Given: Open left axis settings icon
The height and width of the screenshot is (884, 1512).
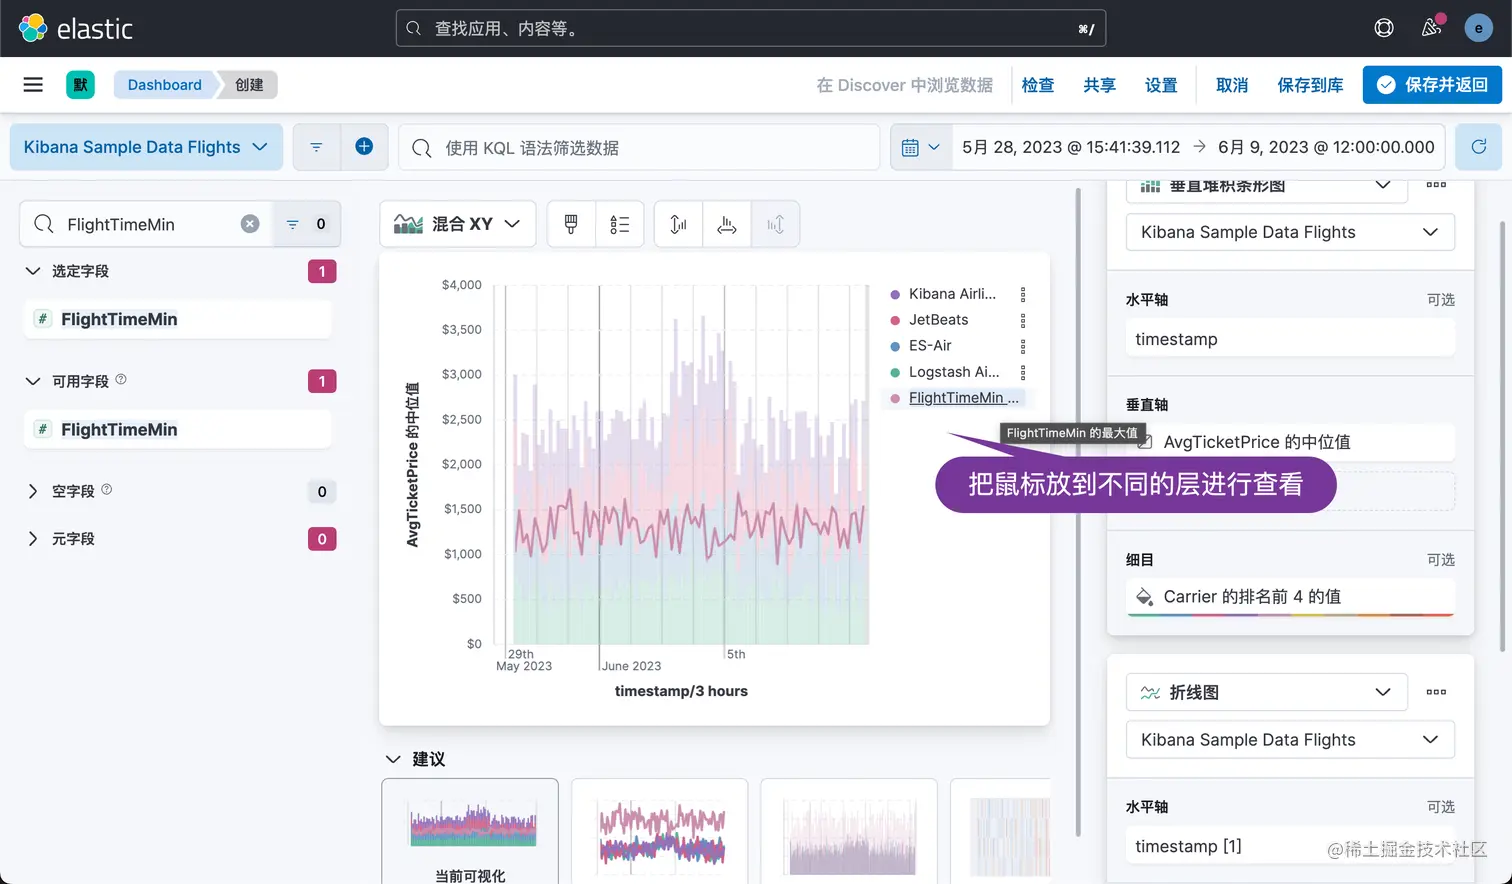Looking at the screenshot, I should click(x=678, y=224).
